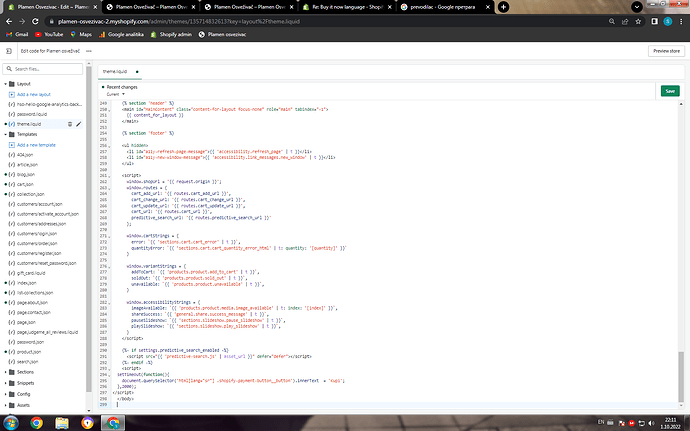The width and height of the screenshot is (690, 431).
Task: Click the Windows Start button
Action: (x=9, y=422)
